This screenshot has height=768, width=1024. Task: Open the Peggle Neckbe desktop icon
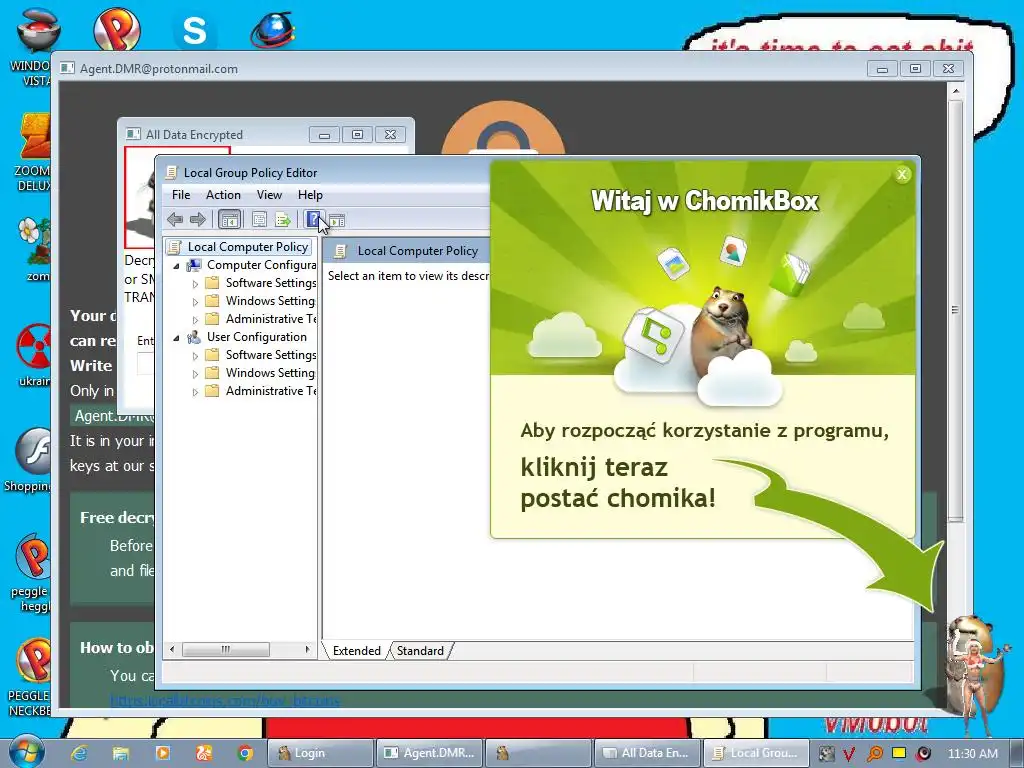click(x=30, y=677)
